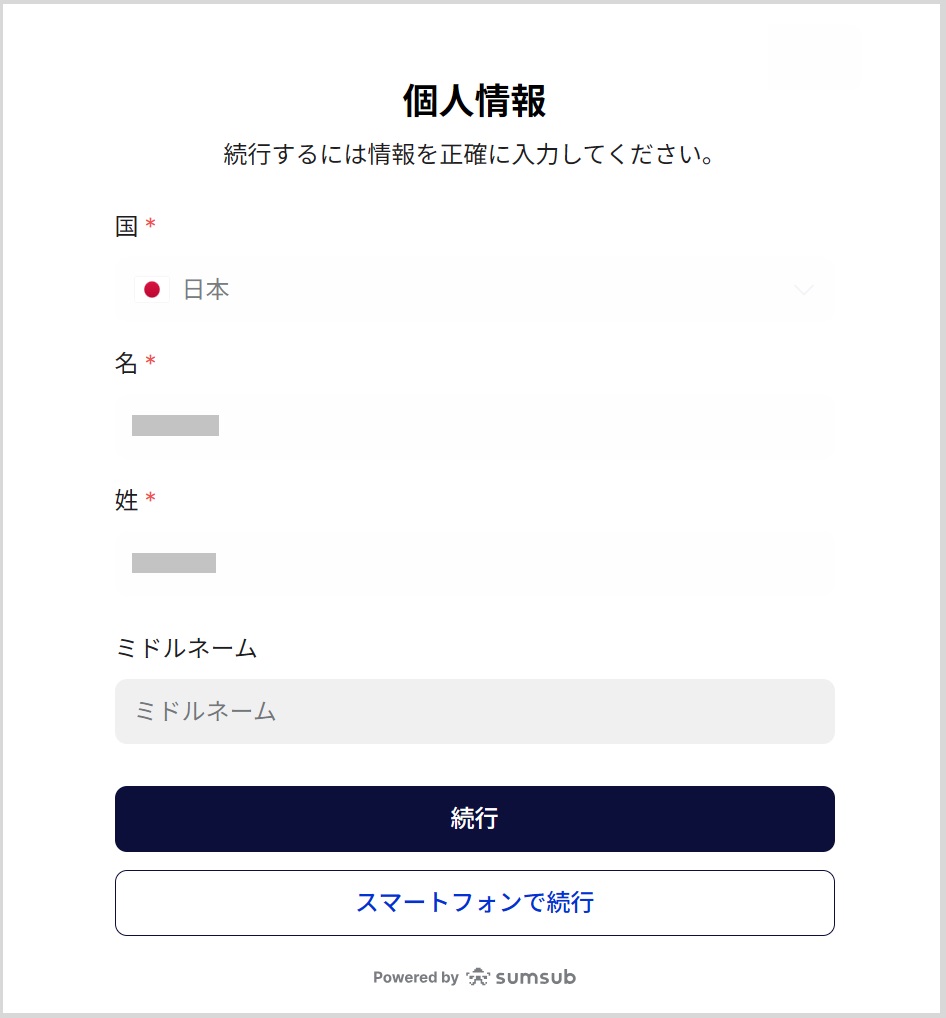Focus the 姓 last name input field
The height and width of the screenshot is (1018, 946).
pos(475,563)
